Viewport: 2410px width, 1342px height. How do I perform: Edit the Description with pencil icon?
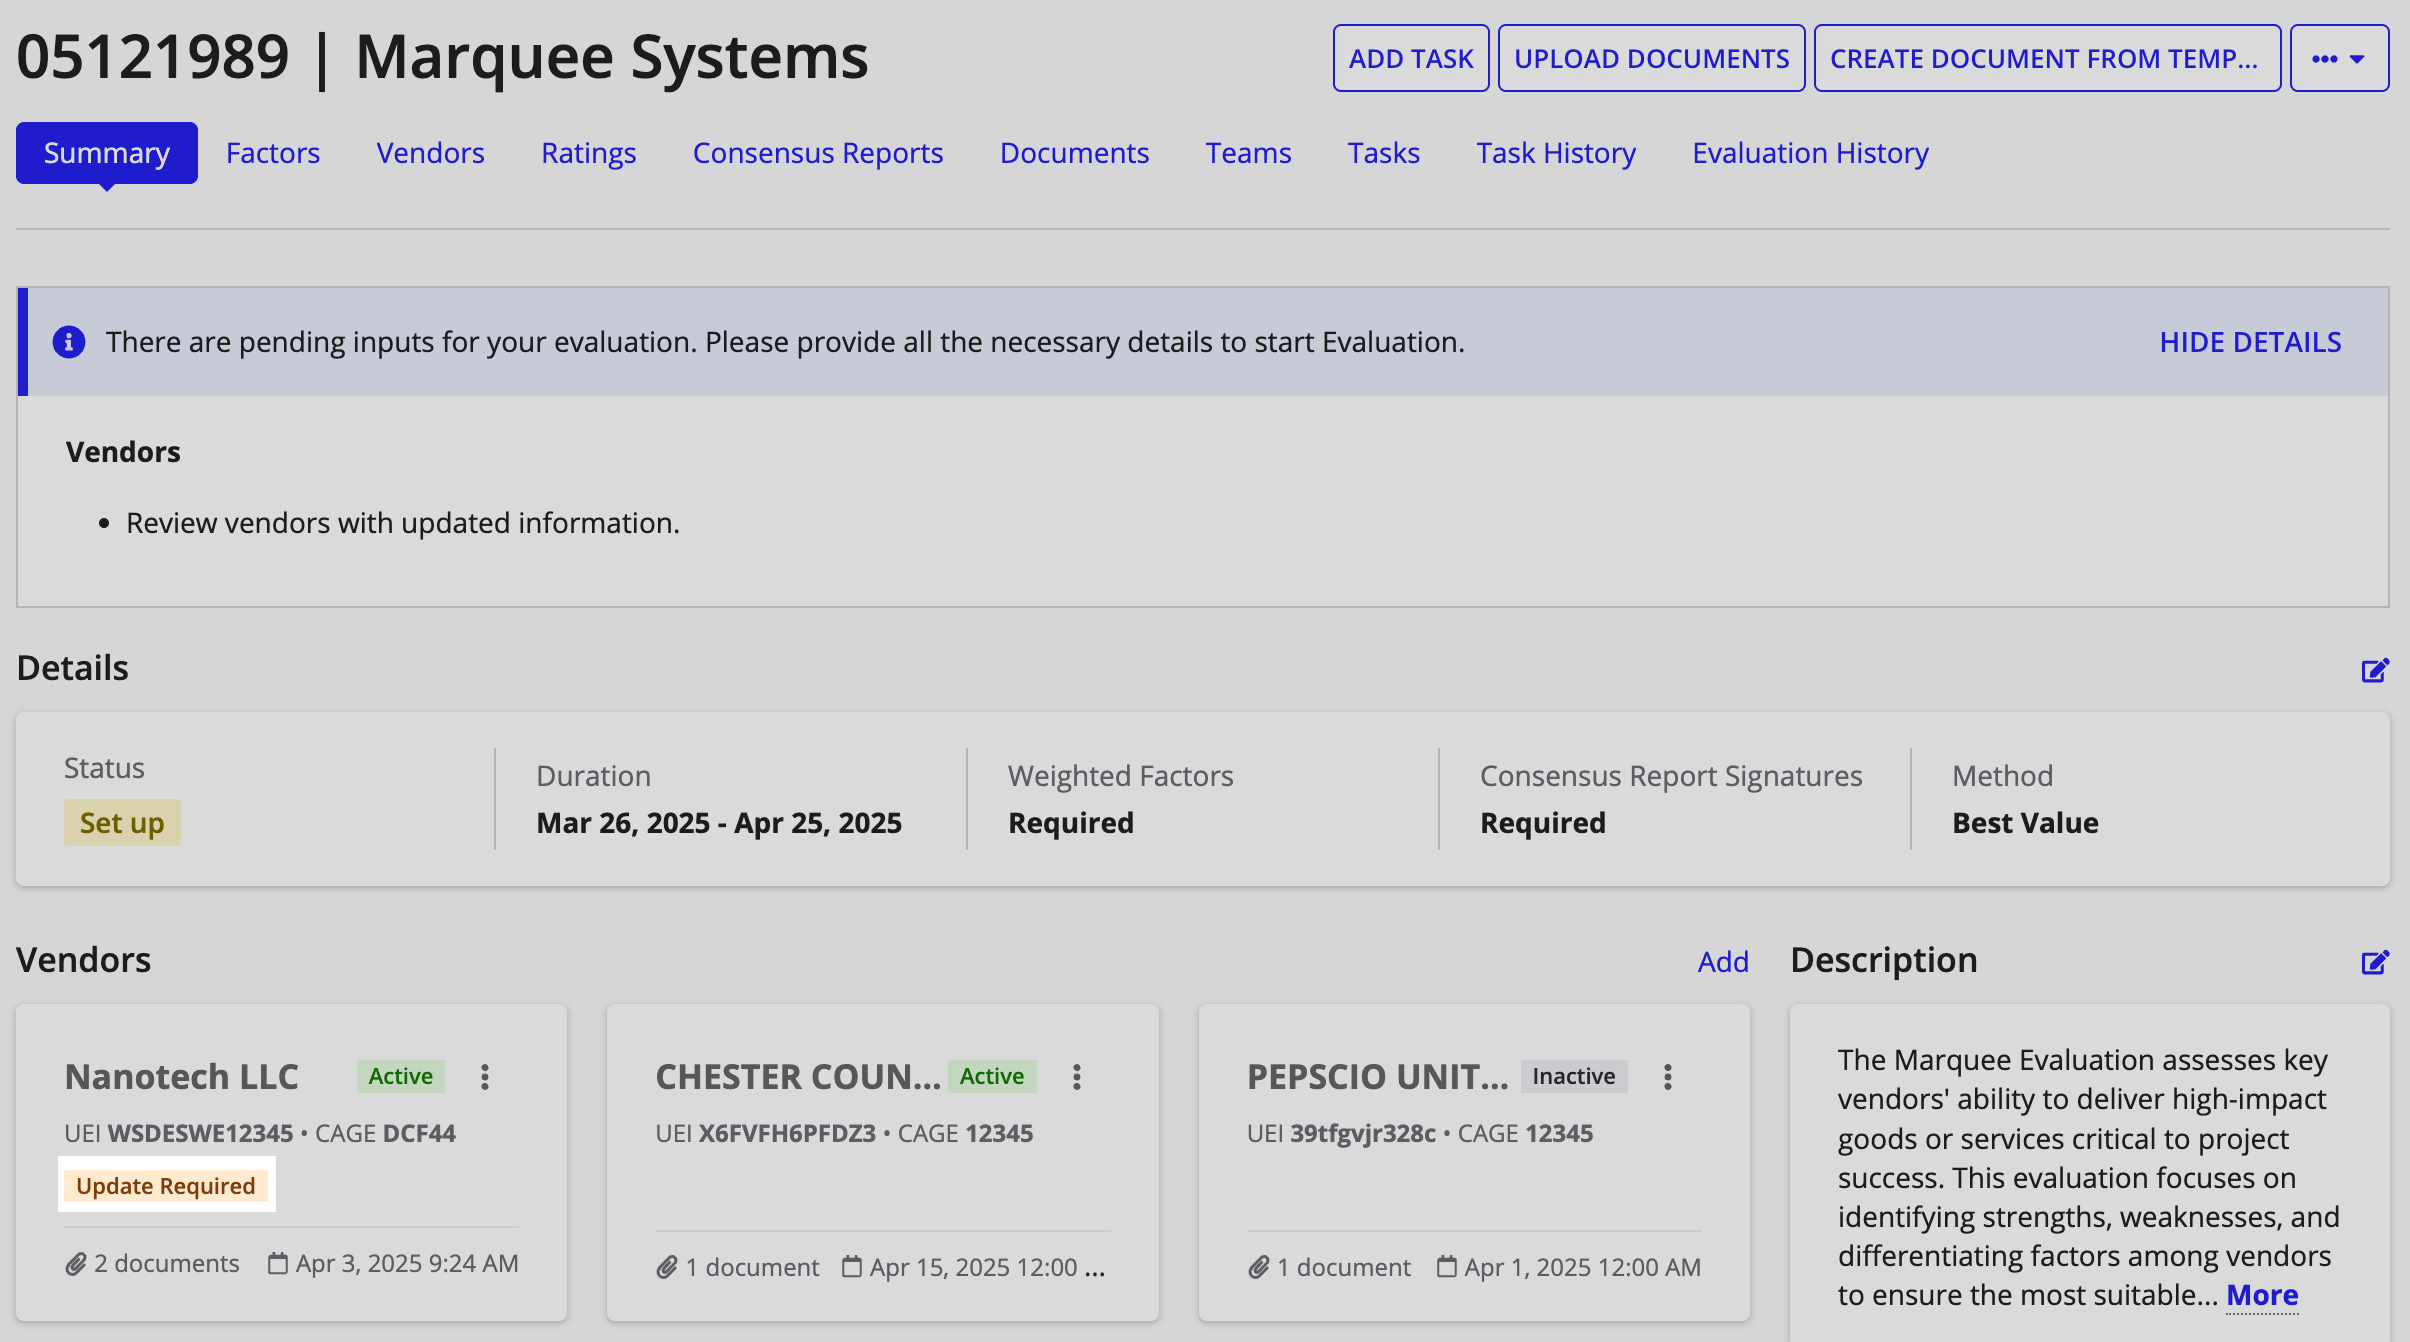[2375, 962]
